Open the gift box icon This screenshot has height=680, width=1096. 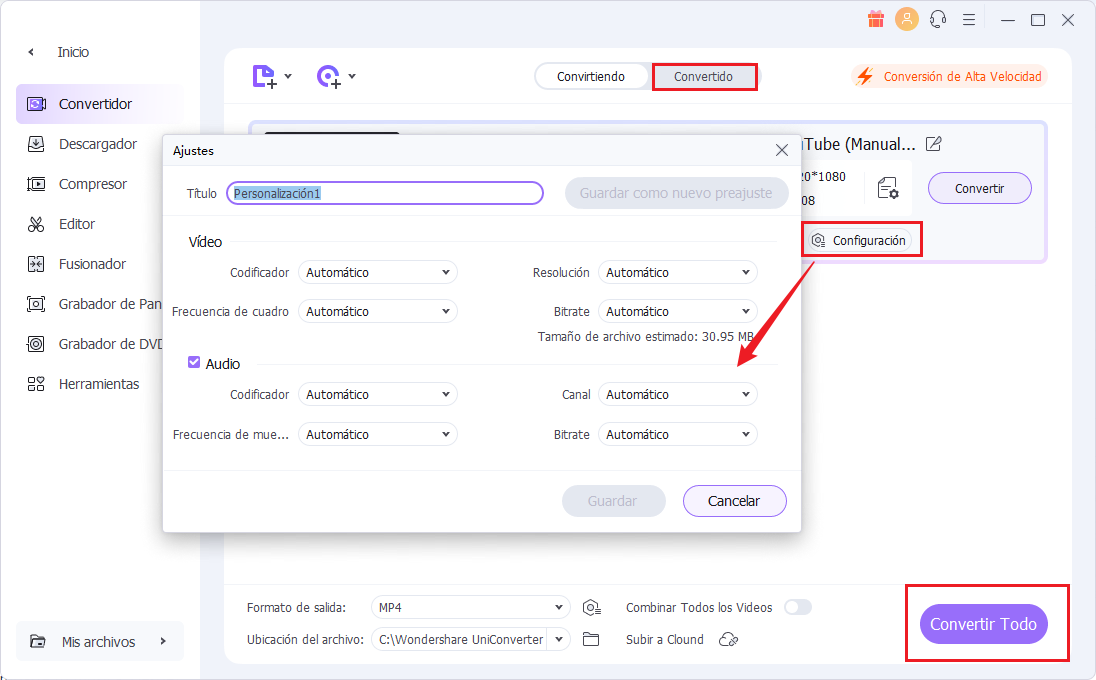(876, 19)
